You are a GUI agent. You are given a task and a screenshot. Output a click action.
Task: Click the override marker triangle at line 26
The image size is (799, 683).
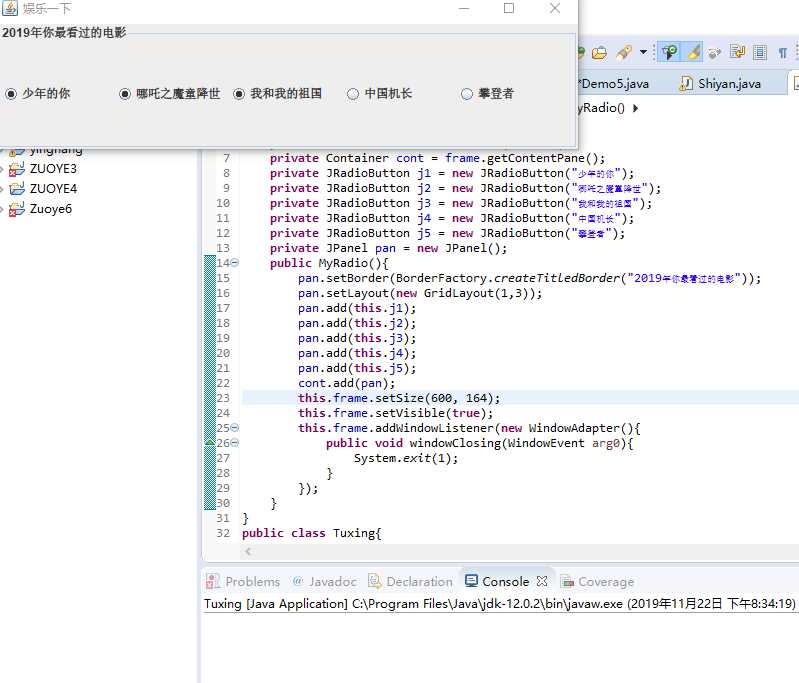click(x=209, y=442)
